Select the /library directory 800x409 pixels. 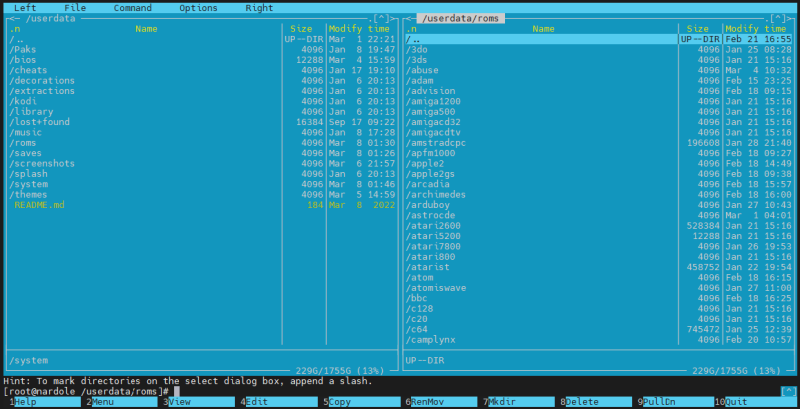(x=202, y=112)
